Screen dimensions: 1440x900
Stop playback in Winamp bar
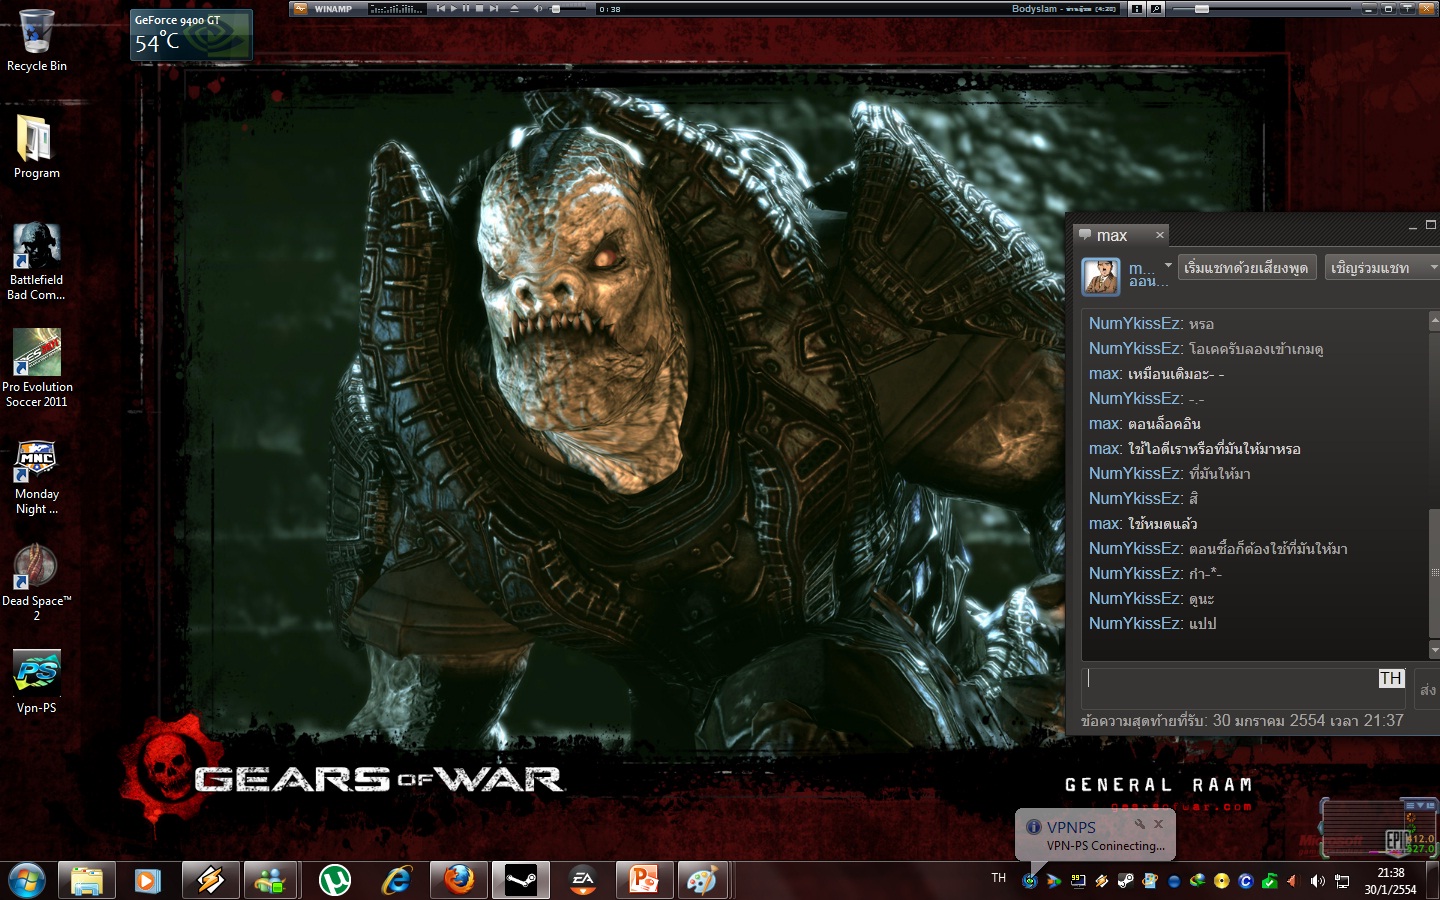(x=480, y=8)
